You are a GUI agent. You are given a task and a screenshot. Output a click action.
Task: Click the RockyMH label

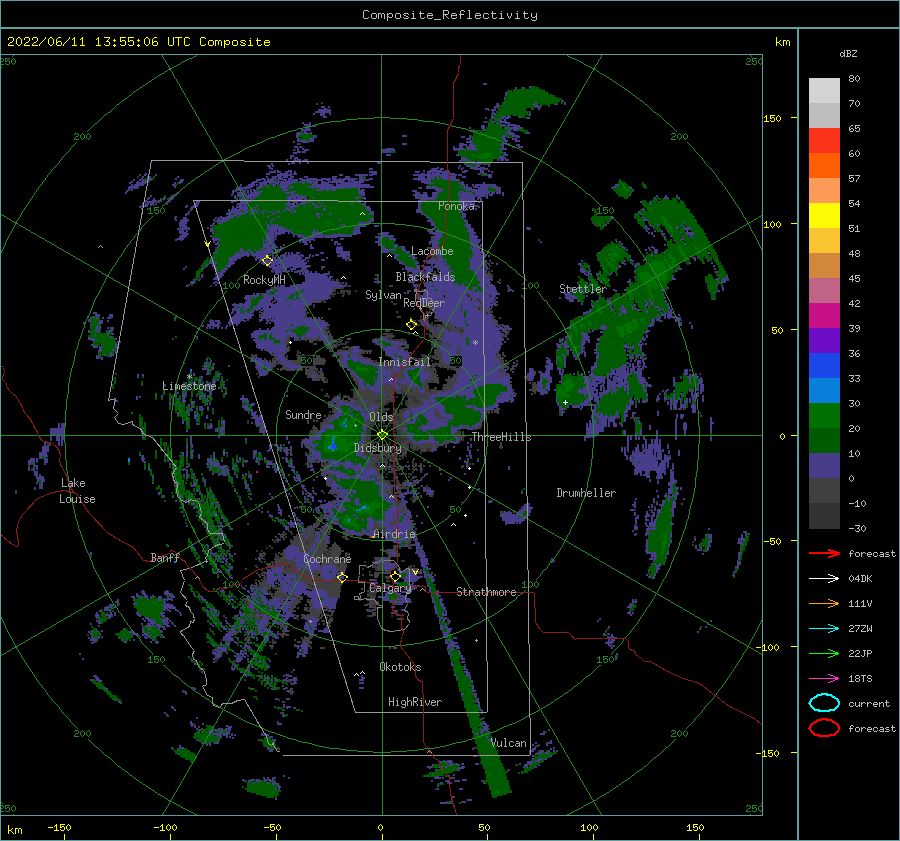[265, 280]
